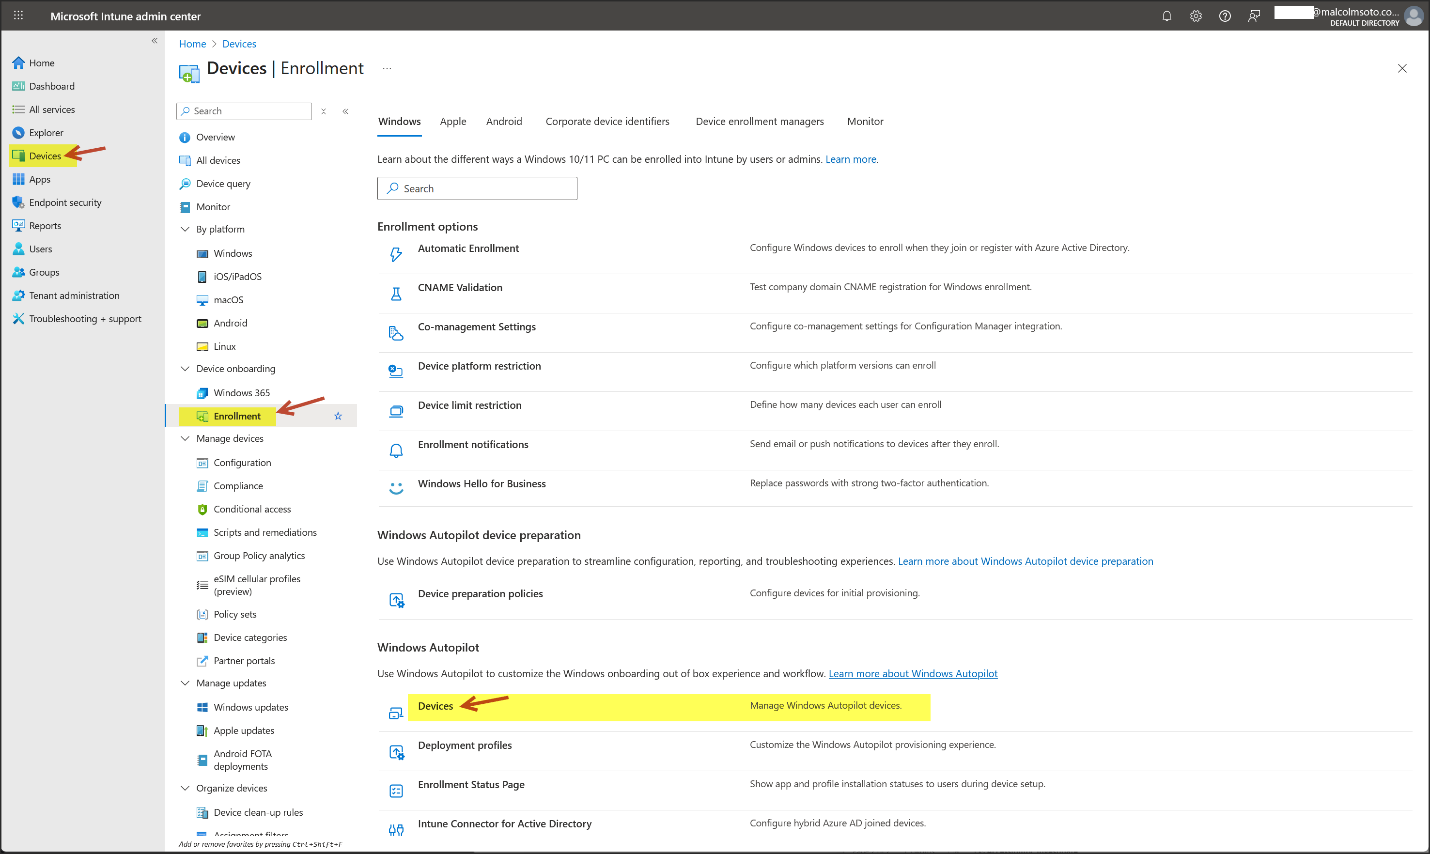
Task: Switch to the Monitor tab
Action: coord(865,122)
